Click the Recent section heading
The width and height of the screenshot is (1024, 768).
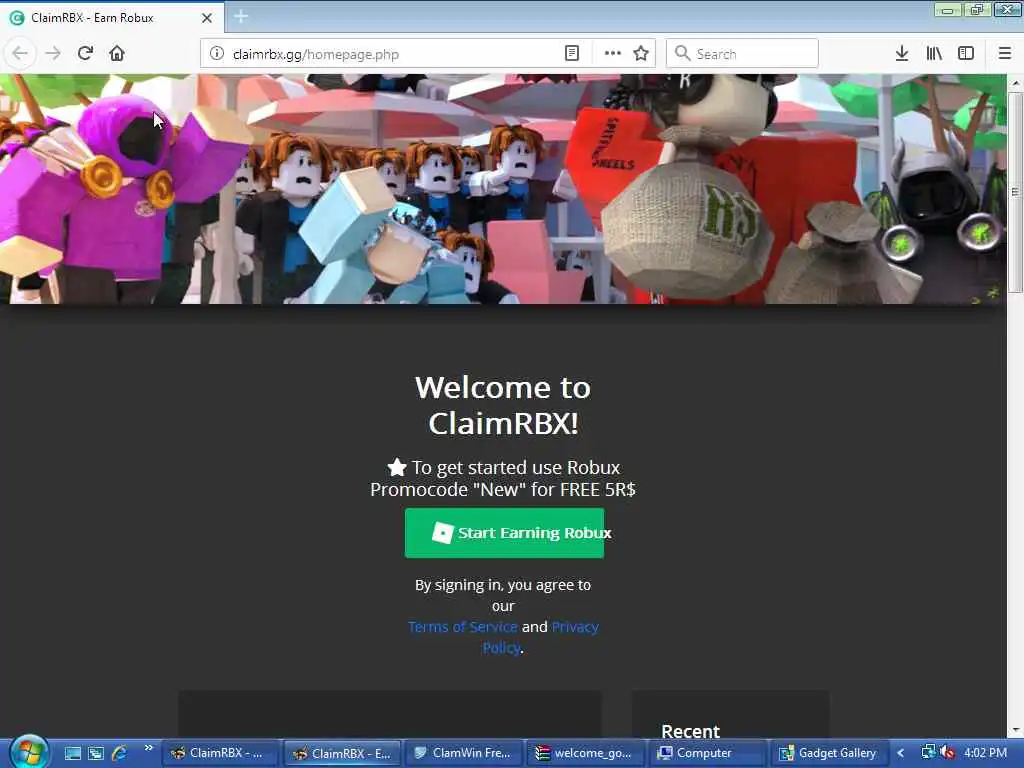click(x=690, y=731)
